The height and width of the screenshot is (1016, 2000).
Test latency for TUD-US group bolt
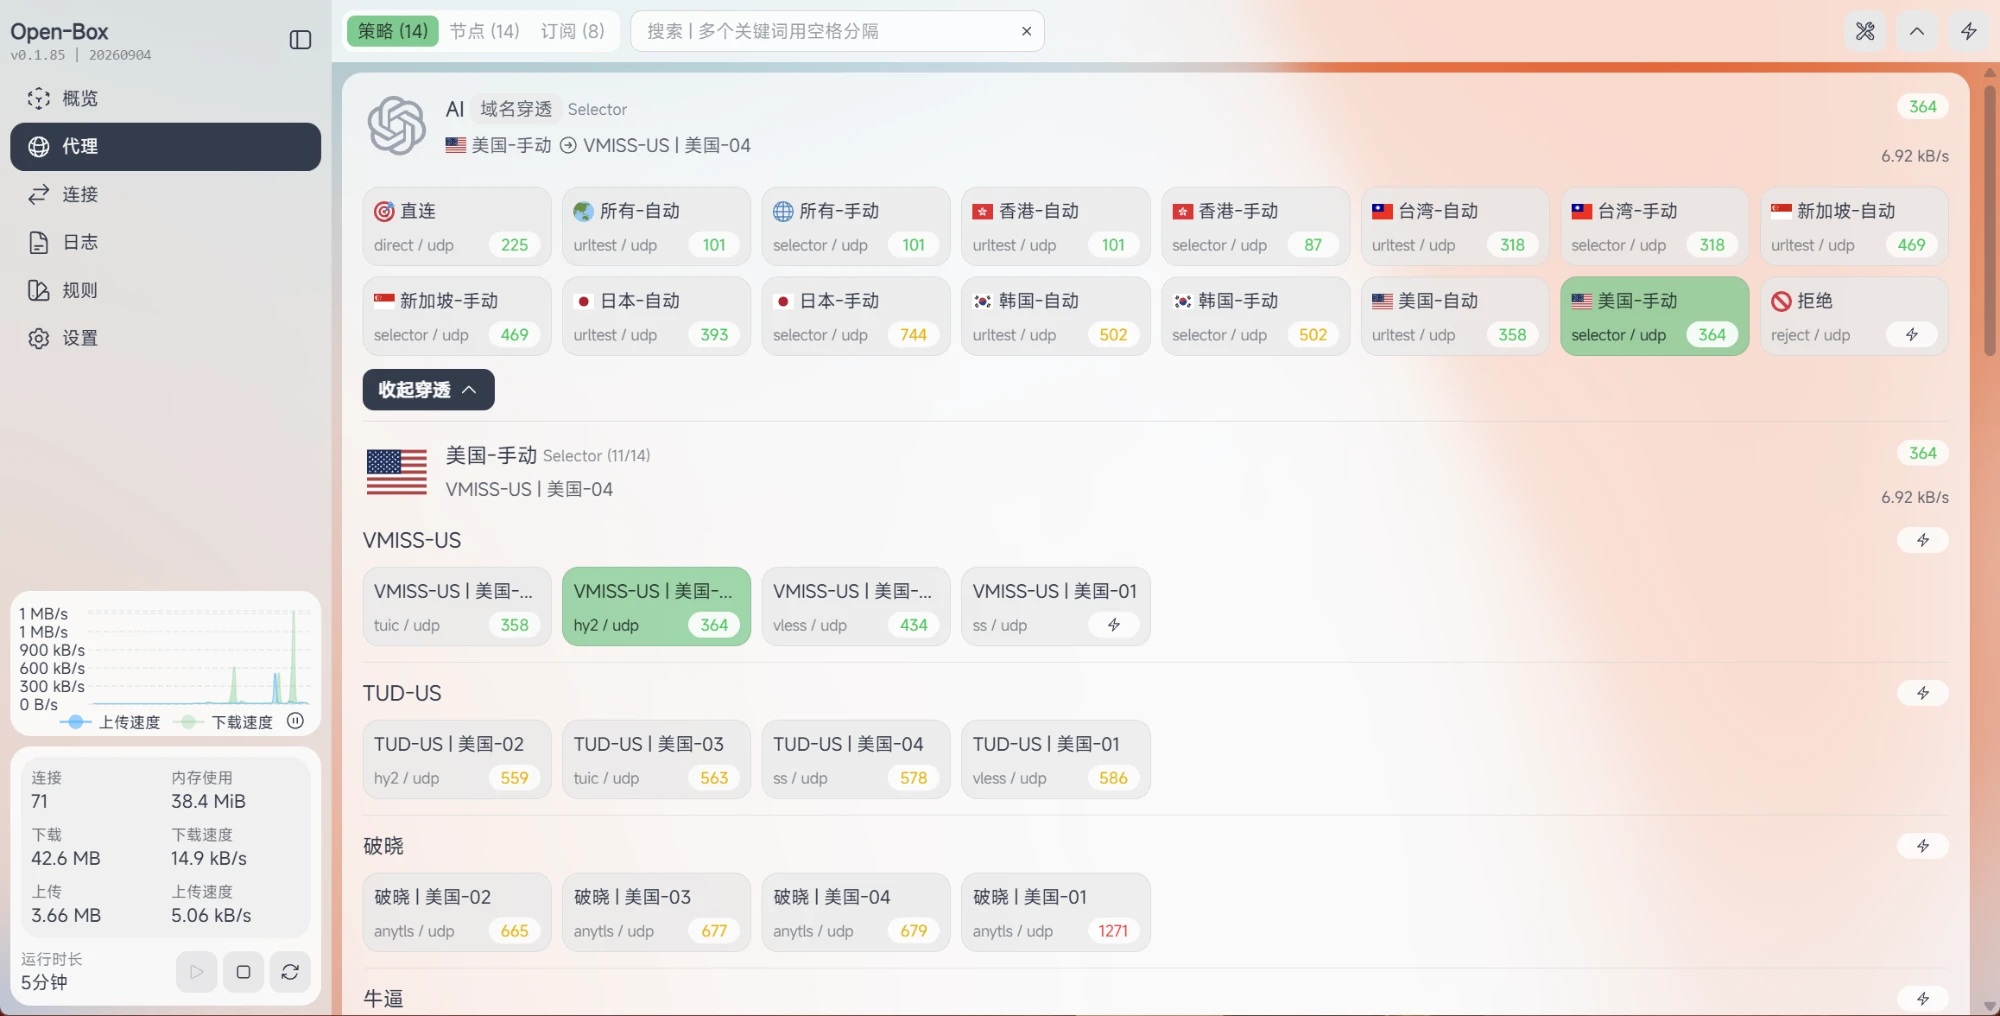(x=1923, y=693)
